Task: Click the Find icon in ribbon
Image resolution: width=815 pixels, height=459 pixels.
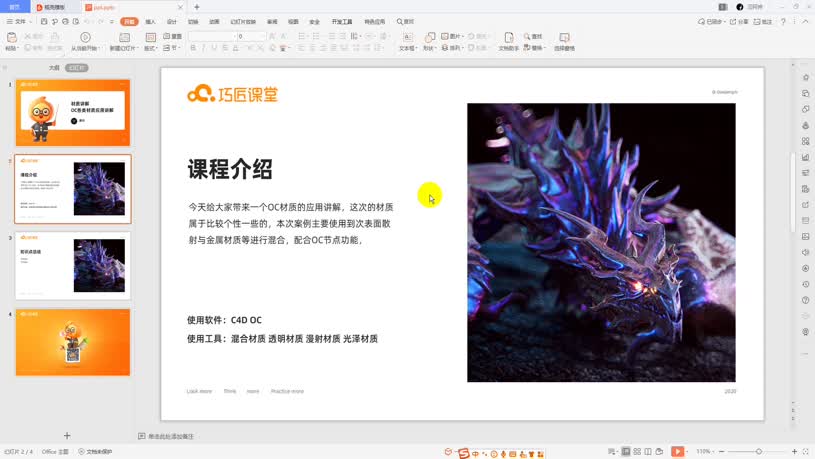Action: 527,36
